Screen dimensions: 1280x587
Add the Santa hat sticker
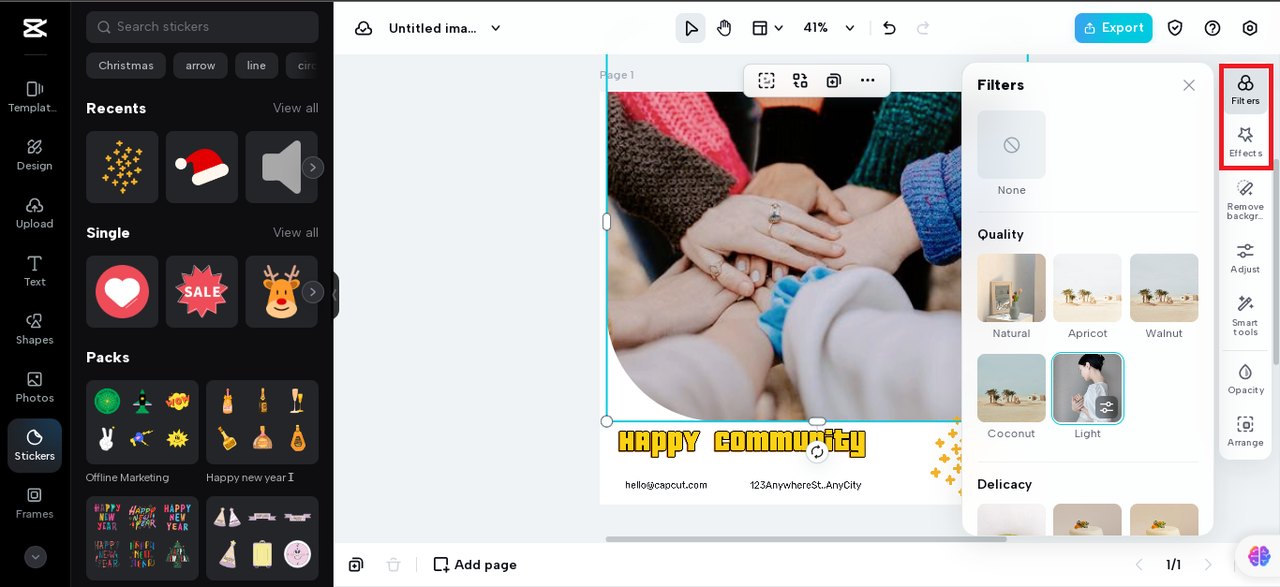pyautogui.click(x=202, y=167)
